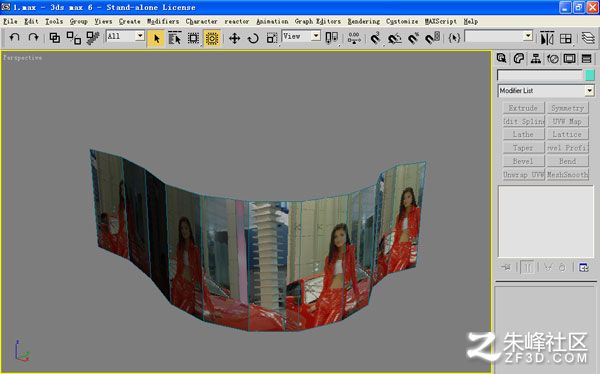Choose the Select and Rotate tool
The image size is (600, 374).
253,38
